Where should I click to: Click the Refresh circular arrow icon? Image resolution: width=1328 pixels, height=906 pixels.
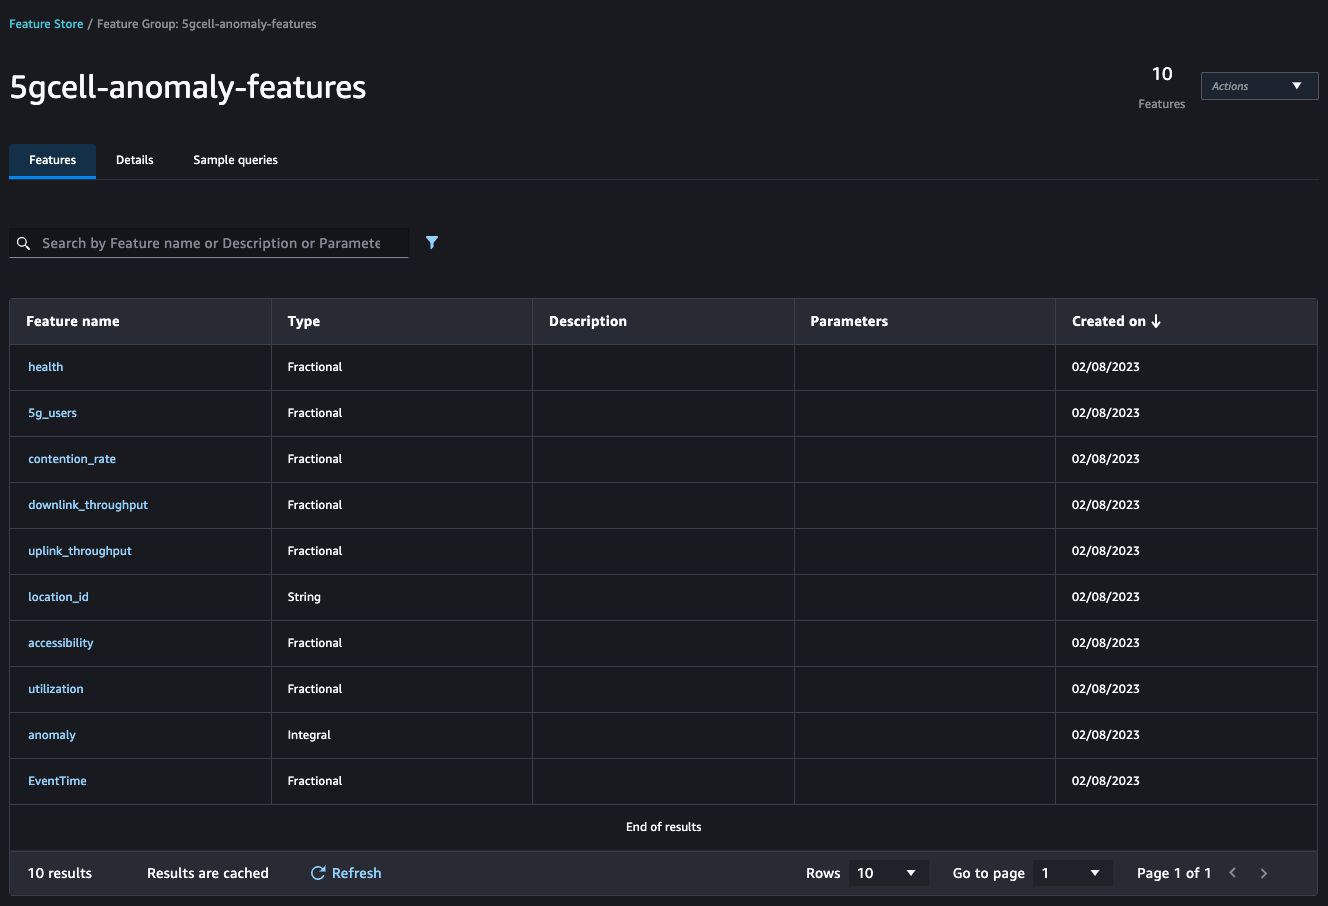318,873
